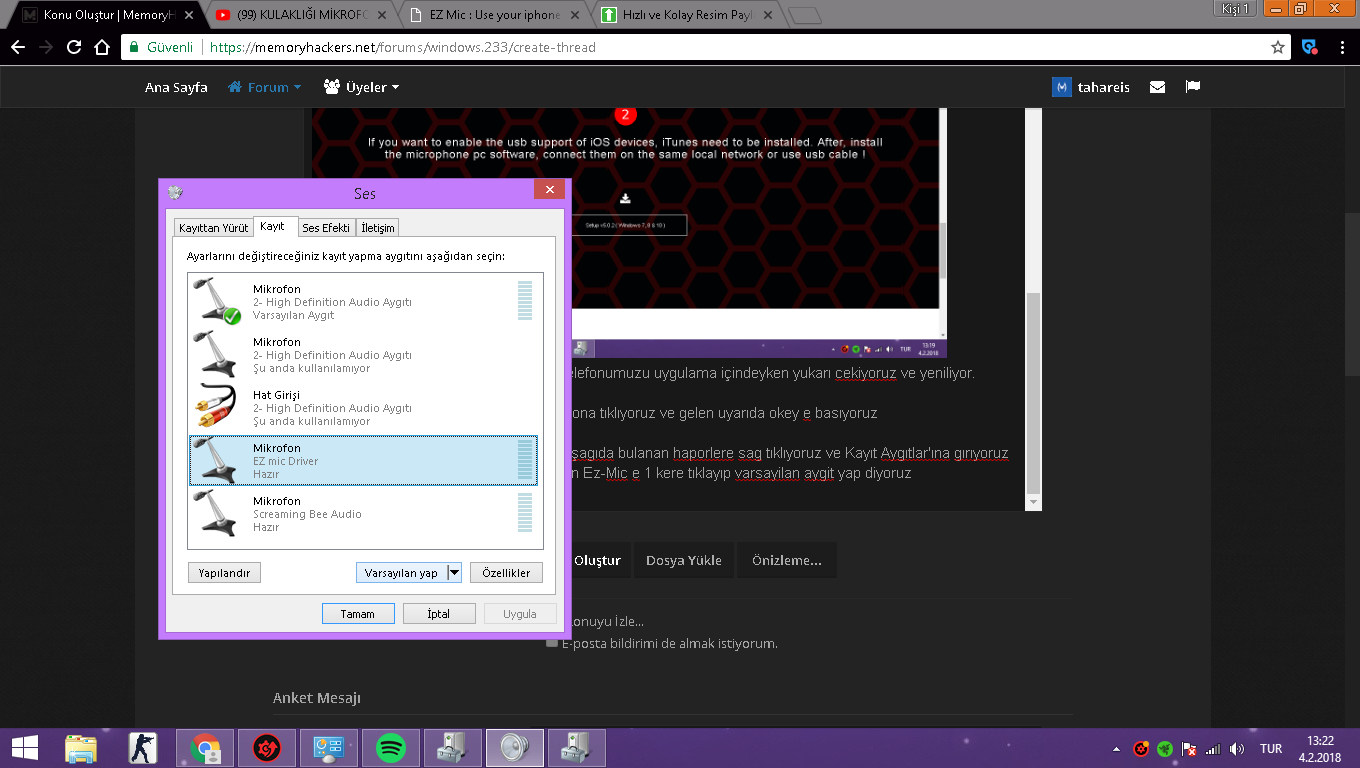Open the network signal tray icon
Screen dimensions: 1360x768
[x=1213, y=748]
